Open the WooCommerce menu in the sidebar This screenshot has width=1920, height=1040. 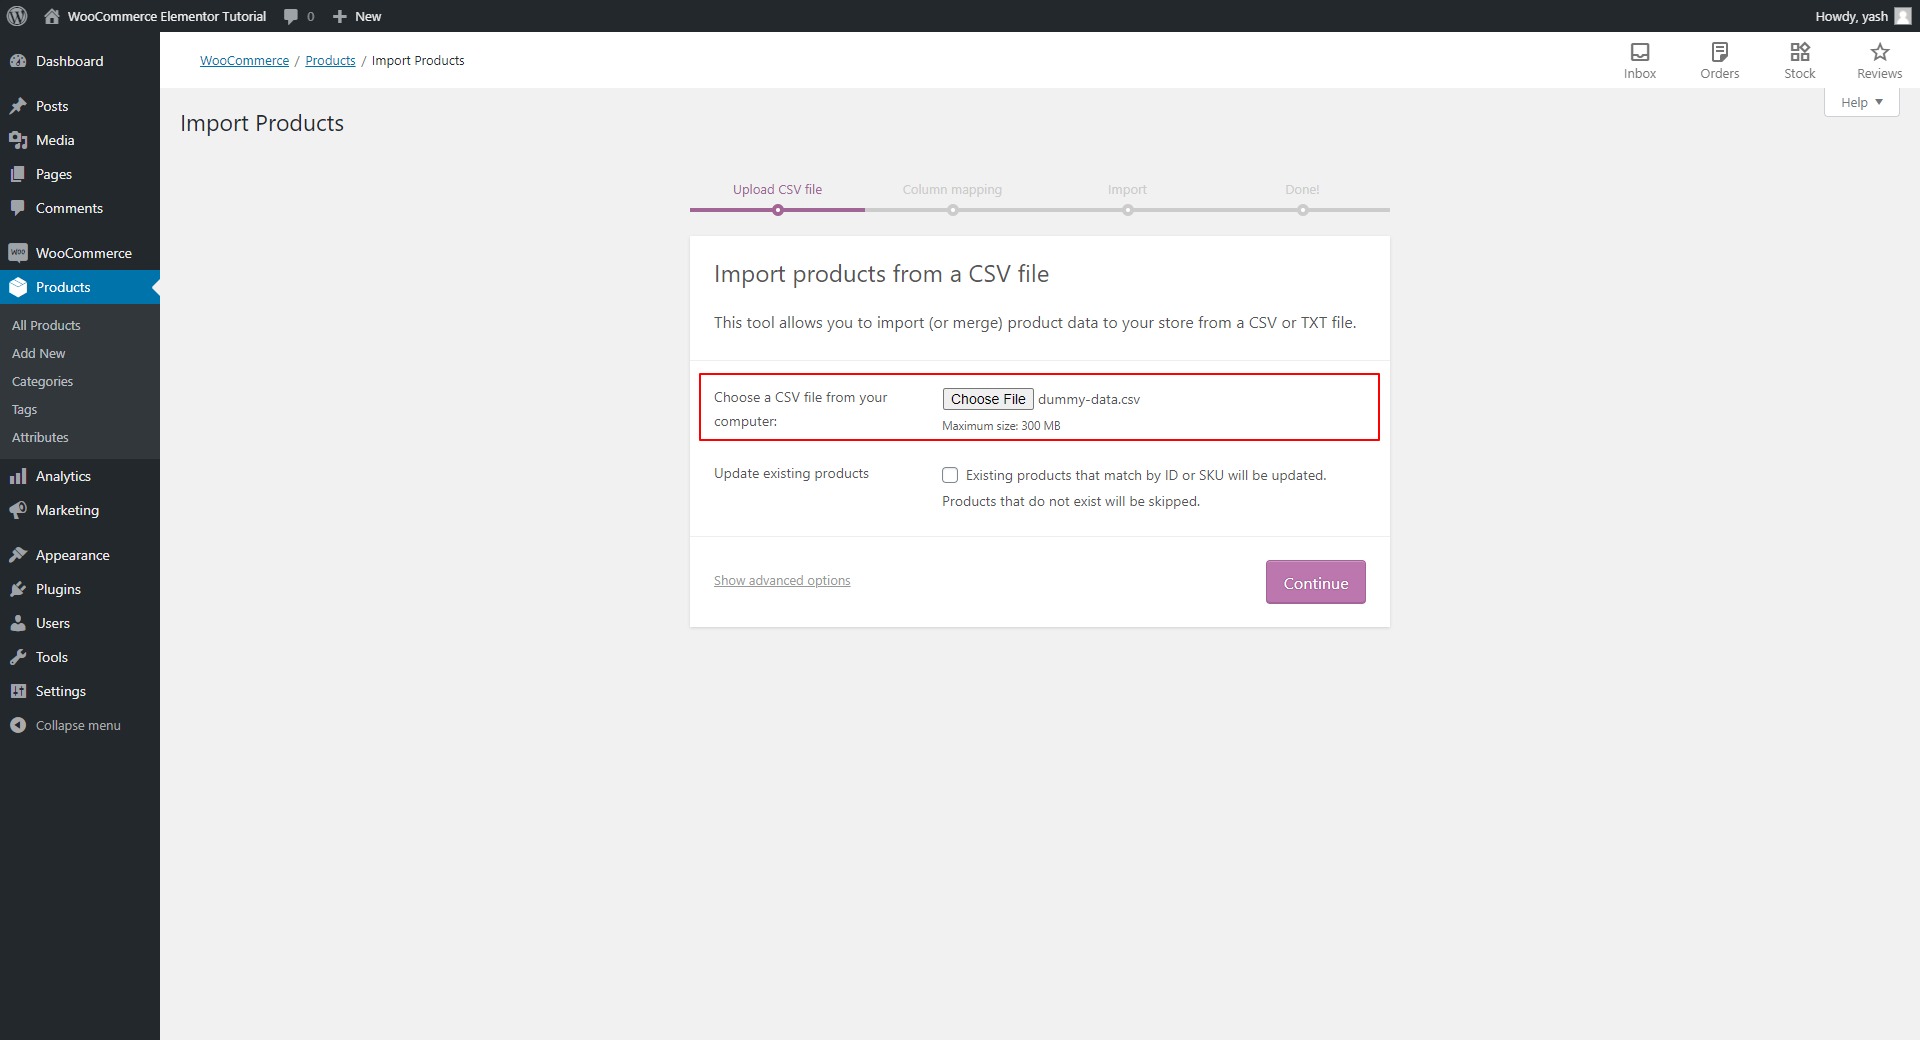(82, 253)
